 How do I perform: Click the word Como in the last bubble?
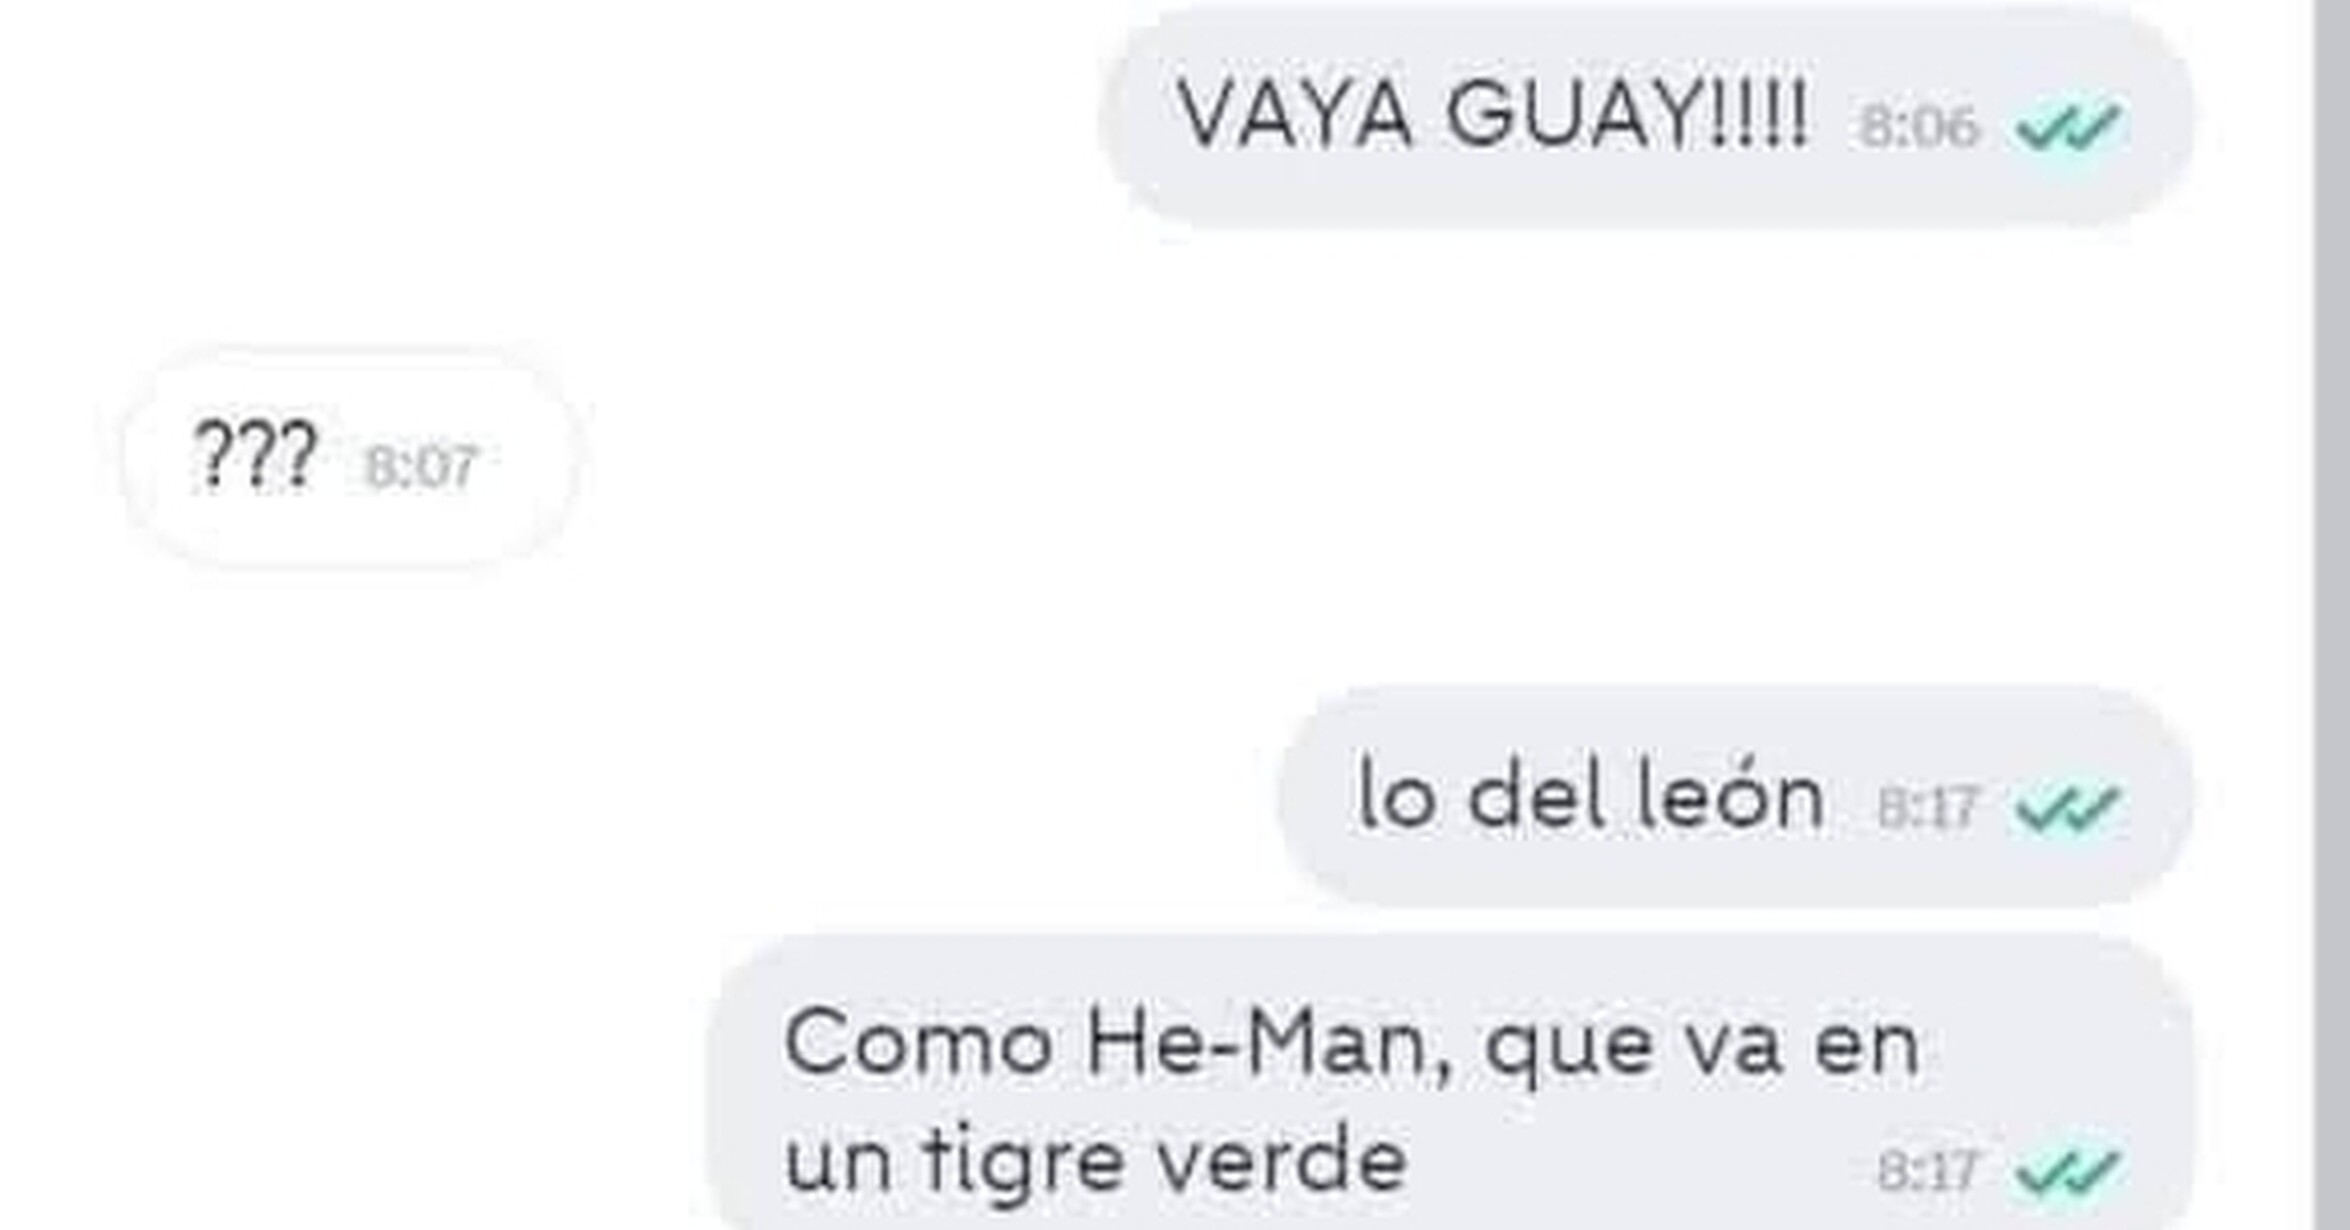coord(917,1044)
